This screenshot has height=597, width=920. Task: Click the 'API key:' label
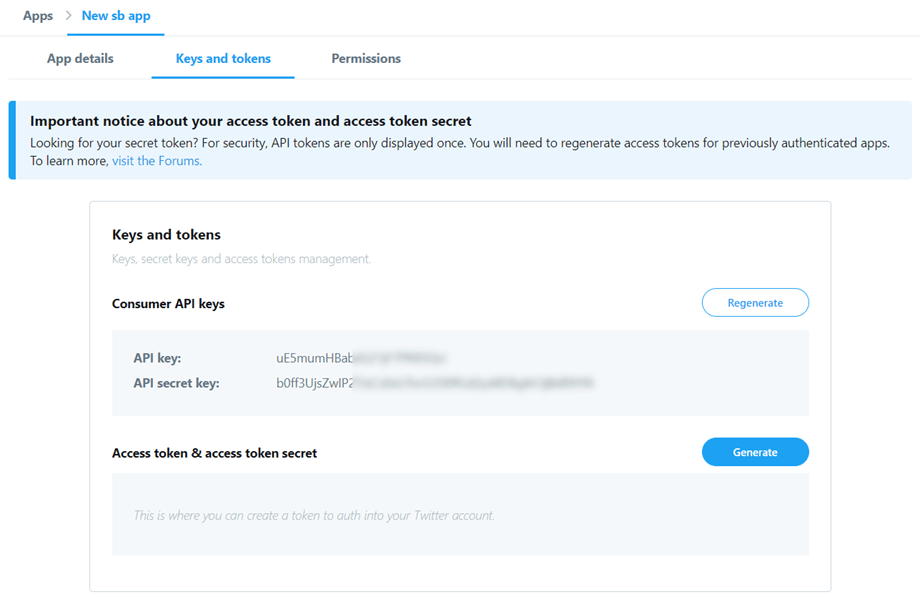click(x=157, y=358)
